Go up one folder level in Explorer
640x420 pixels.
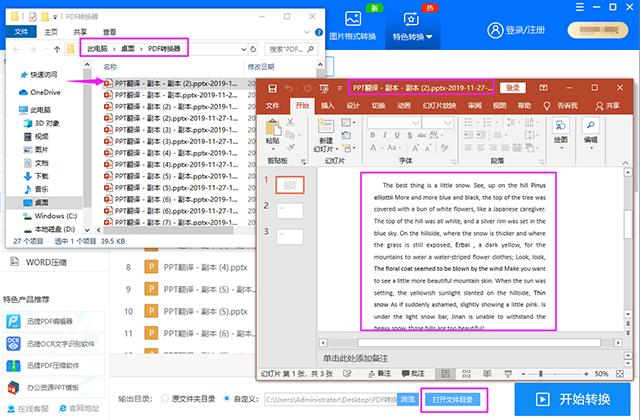pyautogui.click(x=57, y=49)
